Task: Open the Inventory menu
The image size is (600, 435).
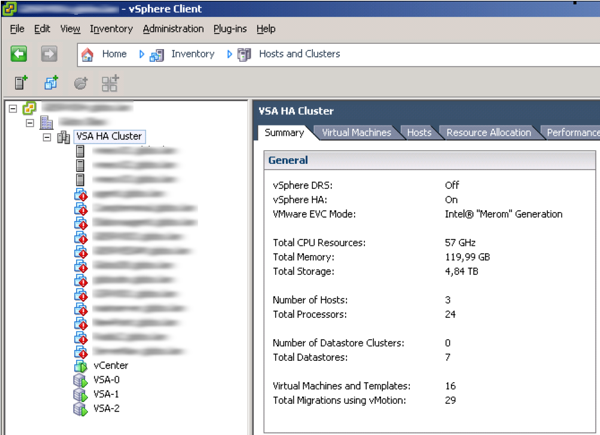Action: [x=111, y=29]
